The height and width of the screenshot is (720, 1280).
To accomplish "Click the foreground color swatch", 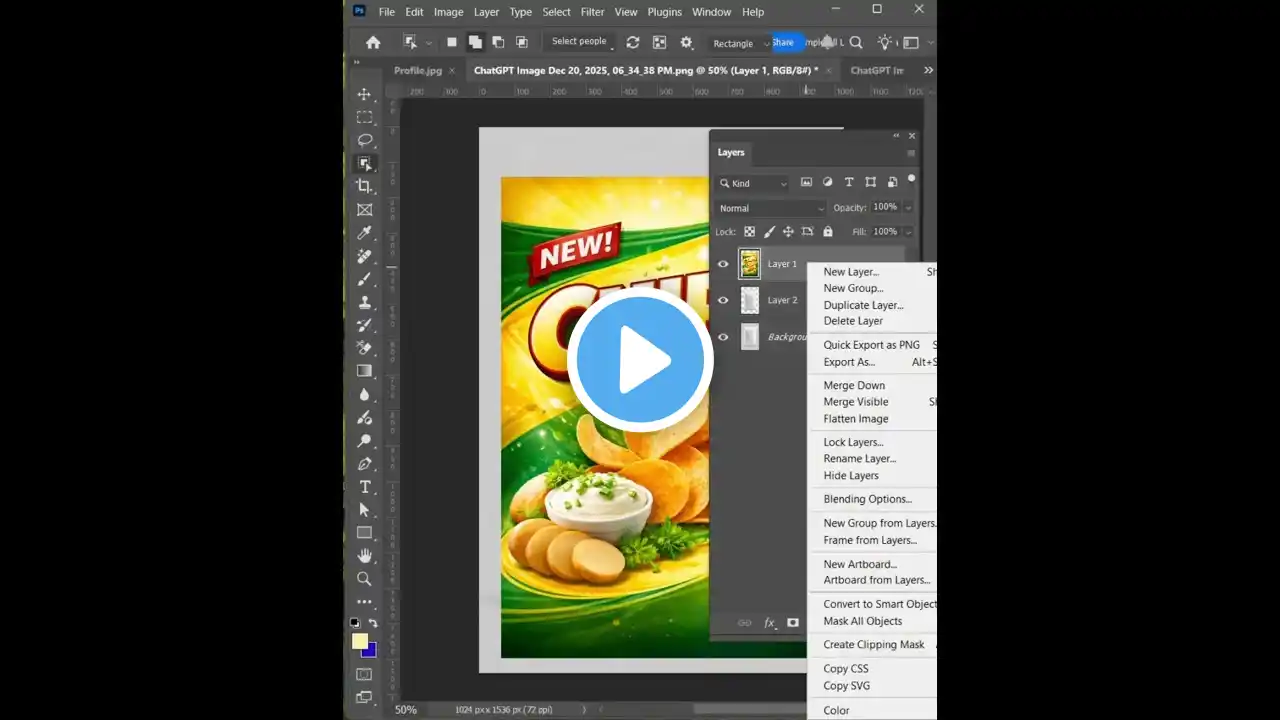I will [360, 641].
